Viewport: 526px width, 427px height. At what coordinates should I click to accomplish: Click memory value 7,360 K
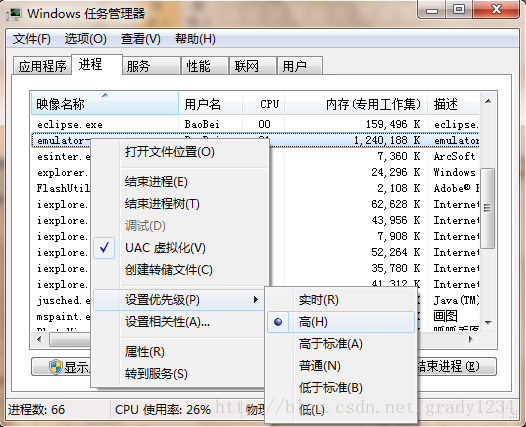pos(399,156)
